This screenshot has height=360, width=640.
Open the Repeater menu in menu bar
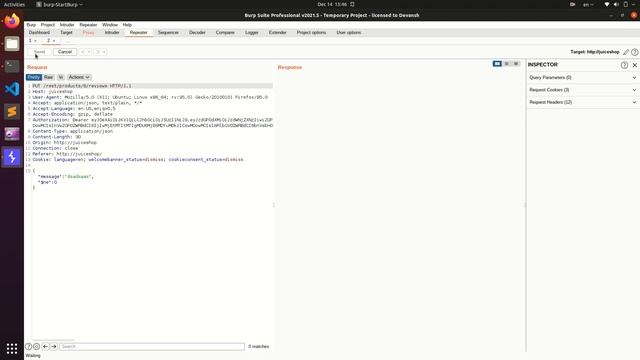coord(88,25)
